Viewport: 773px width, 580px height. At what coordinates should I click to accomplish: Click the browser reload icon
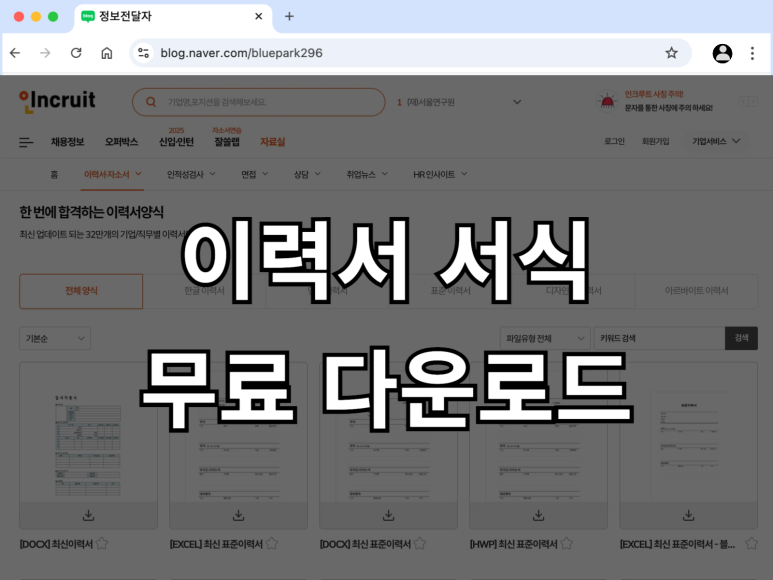point(76,53)
